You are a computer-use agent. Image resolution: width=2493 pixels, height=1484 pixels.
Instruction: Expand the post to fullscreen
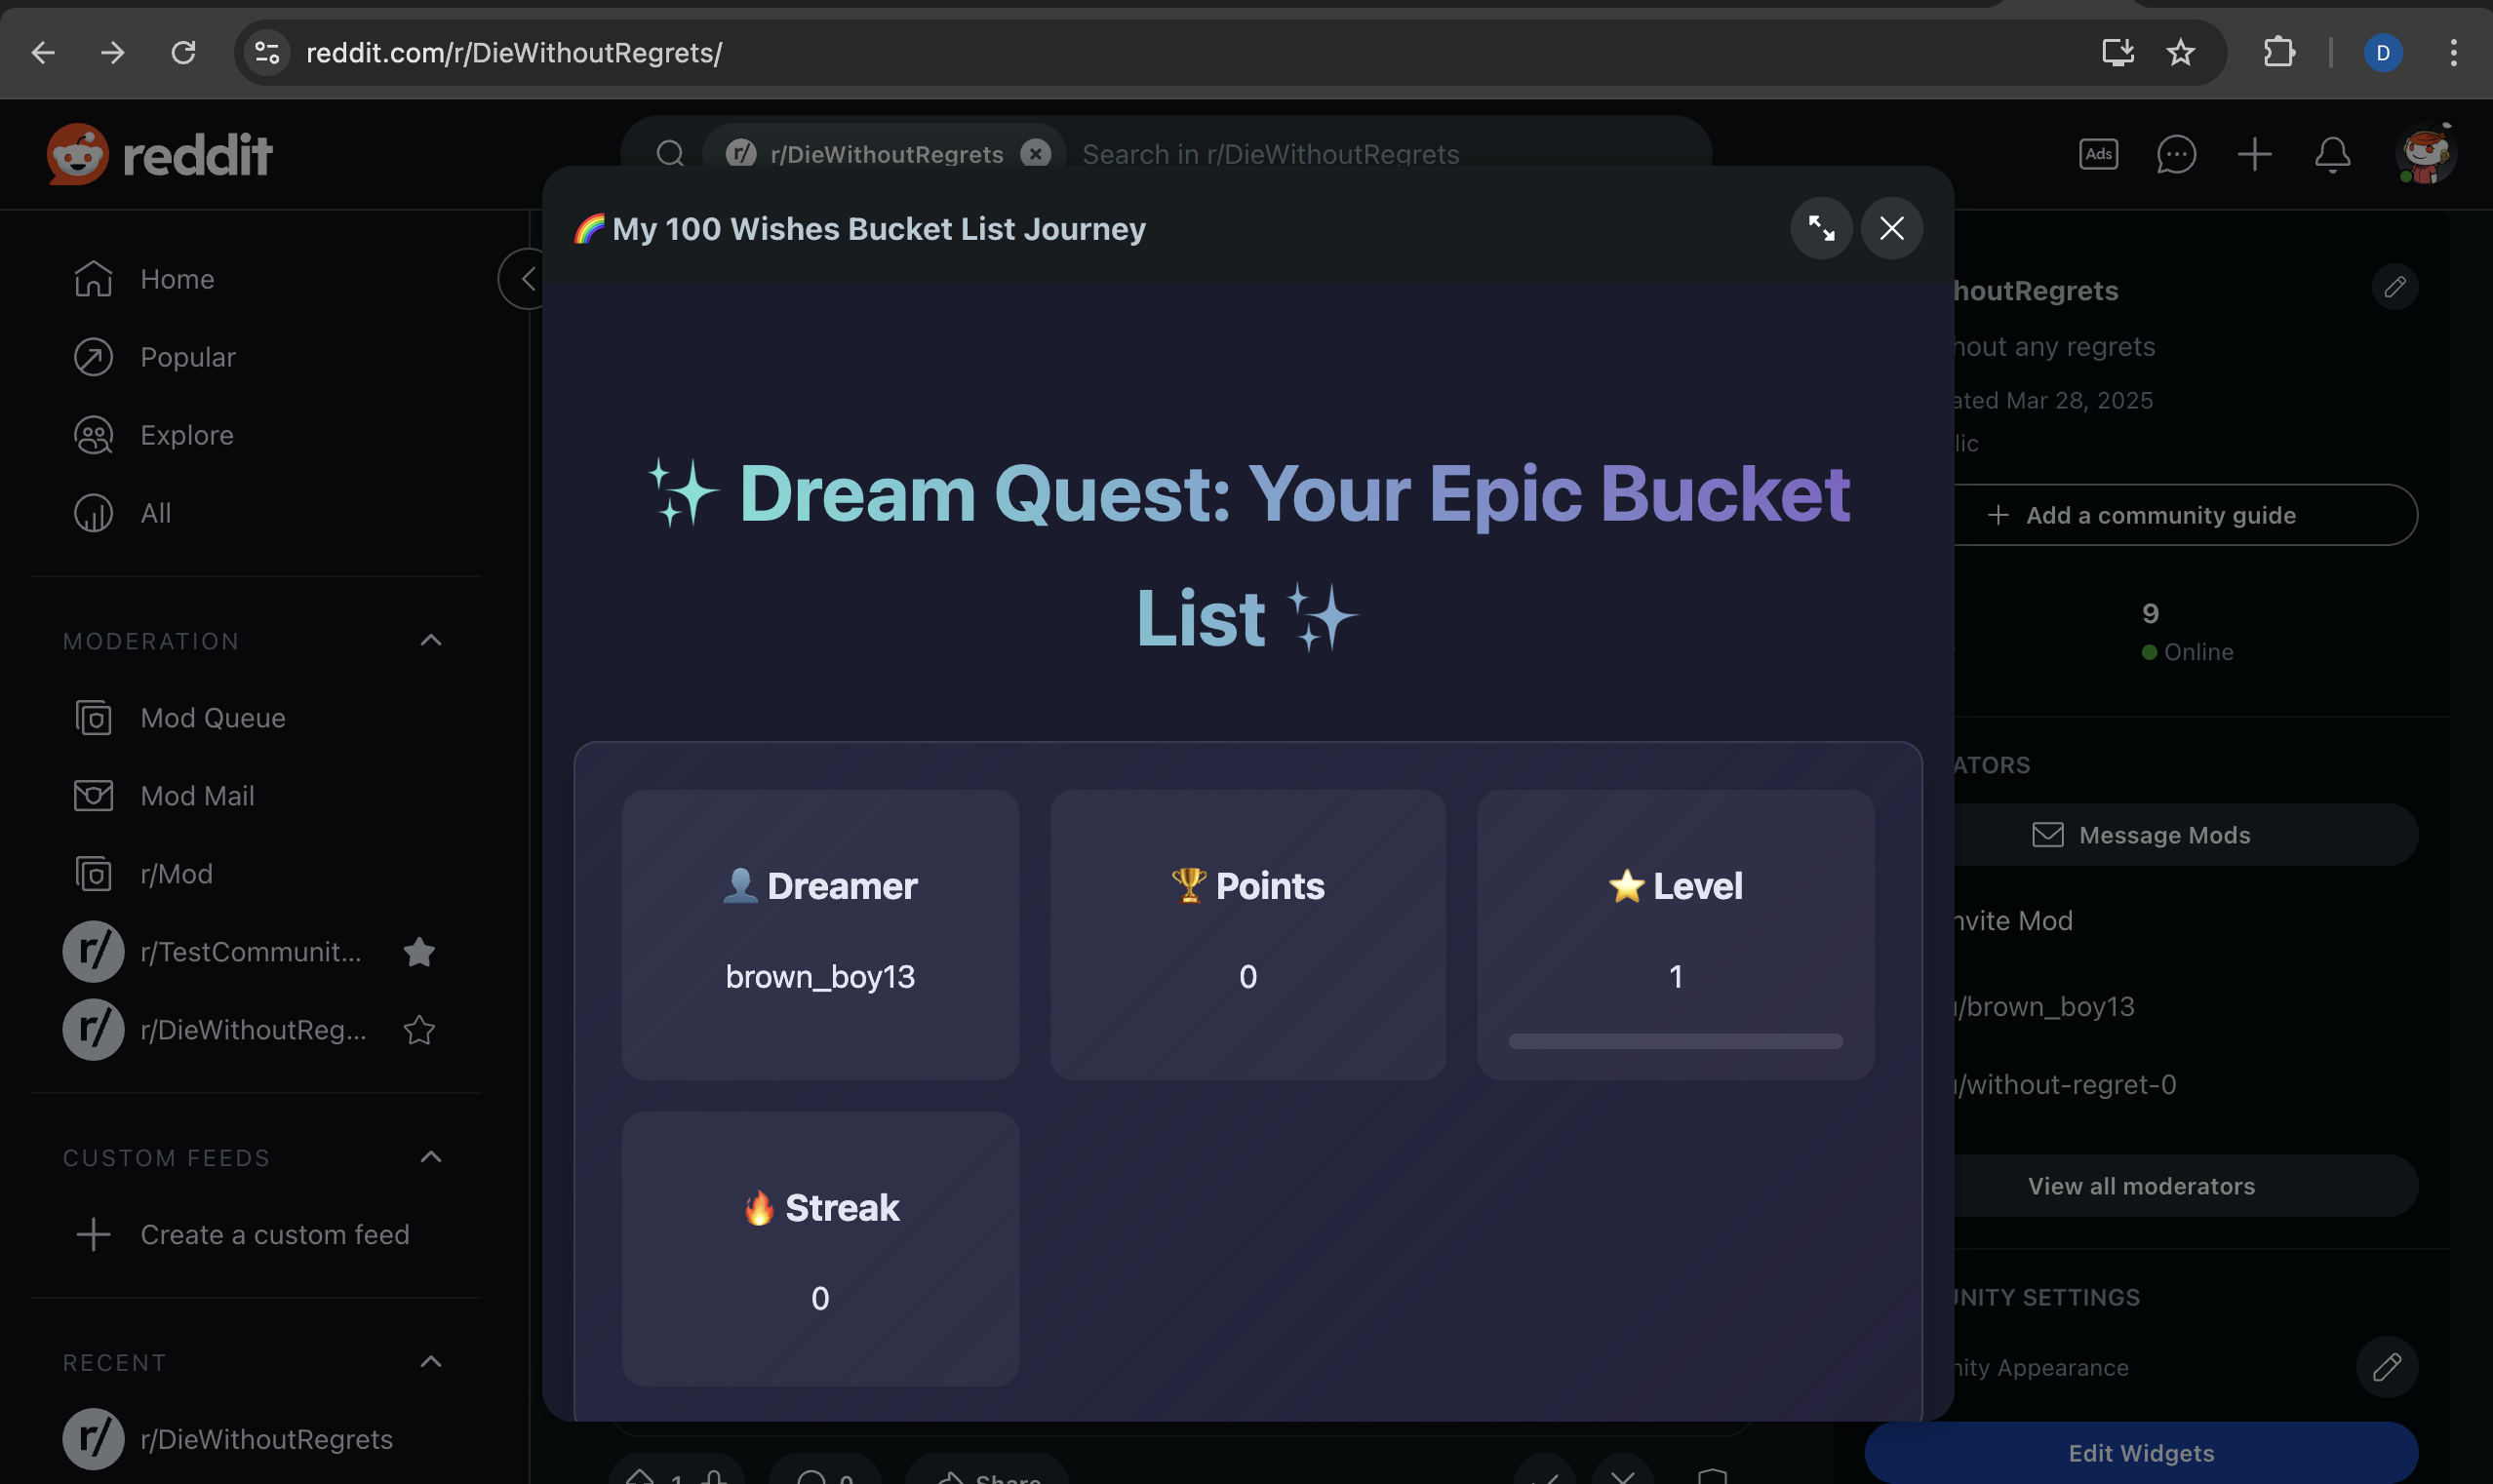tap(1821, 228)
